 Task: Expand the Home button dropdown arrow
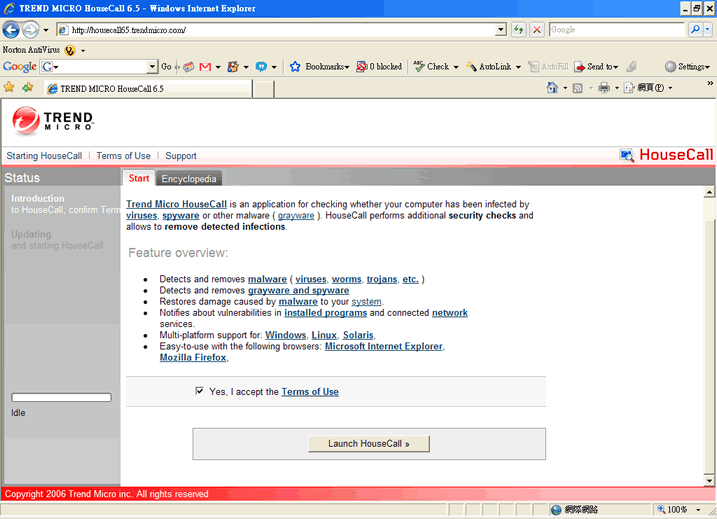(x=565, y=88)
